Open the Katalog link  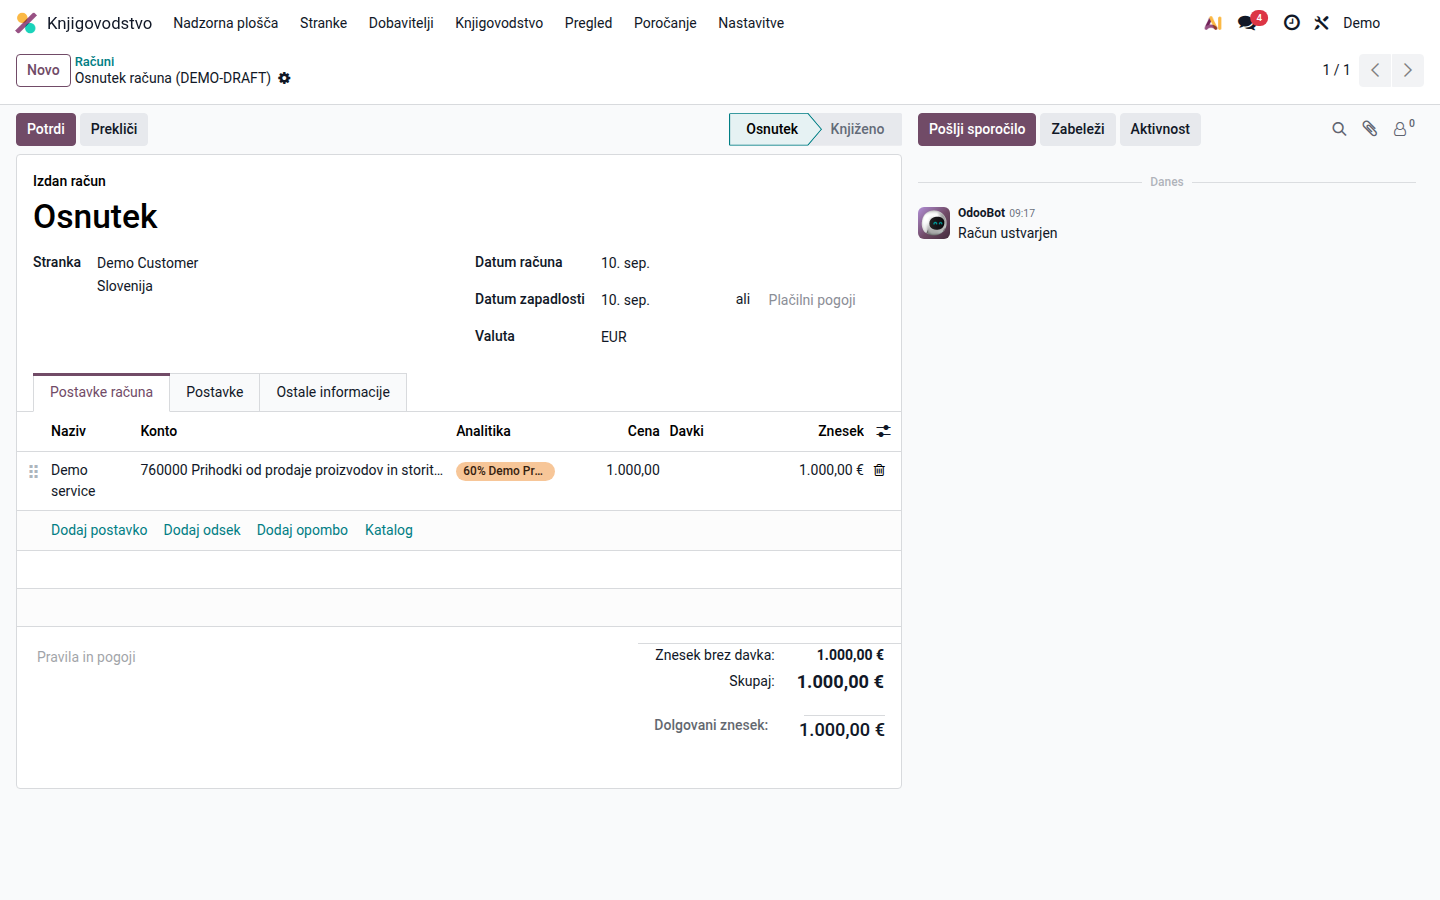click(x=389, y=530)
